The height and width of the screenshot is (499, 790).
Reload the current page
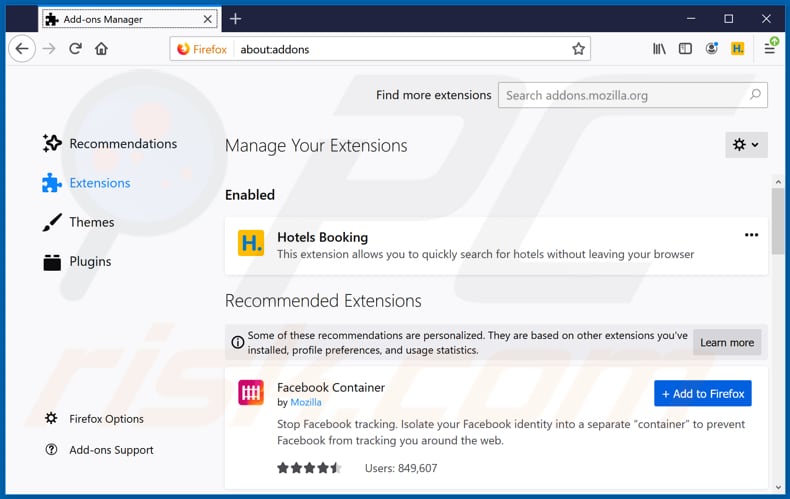point(76,49)
